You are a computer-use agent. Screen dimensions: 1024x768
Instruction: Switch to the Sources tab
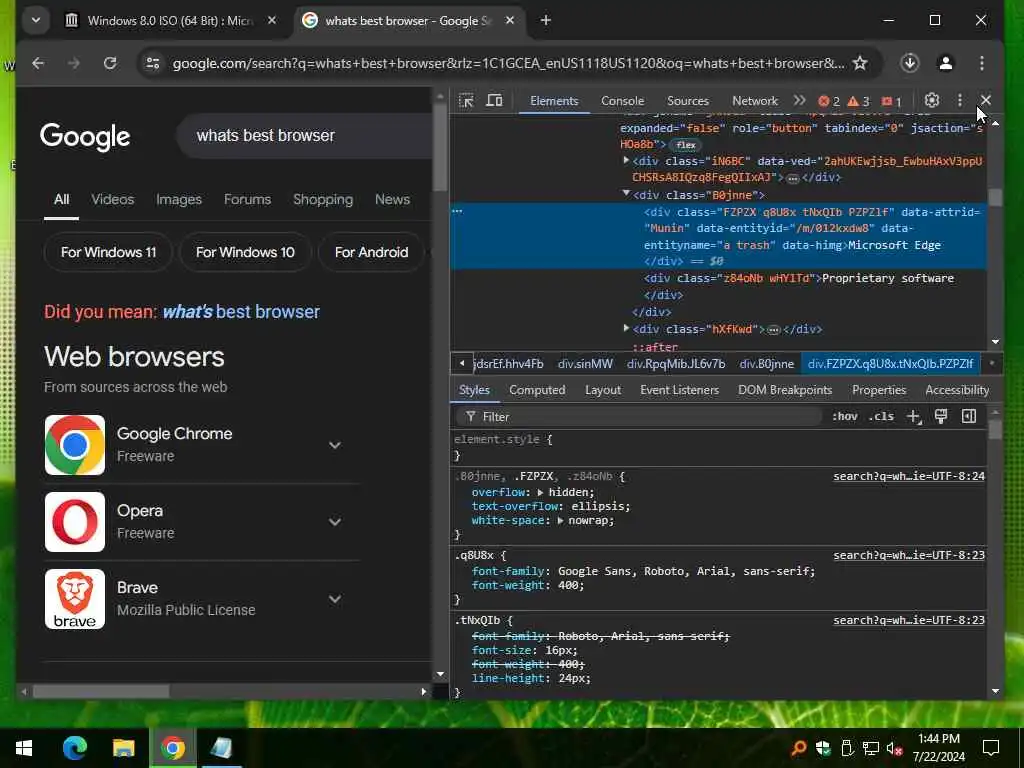click(688, 101)
